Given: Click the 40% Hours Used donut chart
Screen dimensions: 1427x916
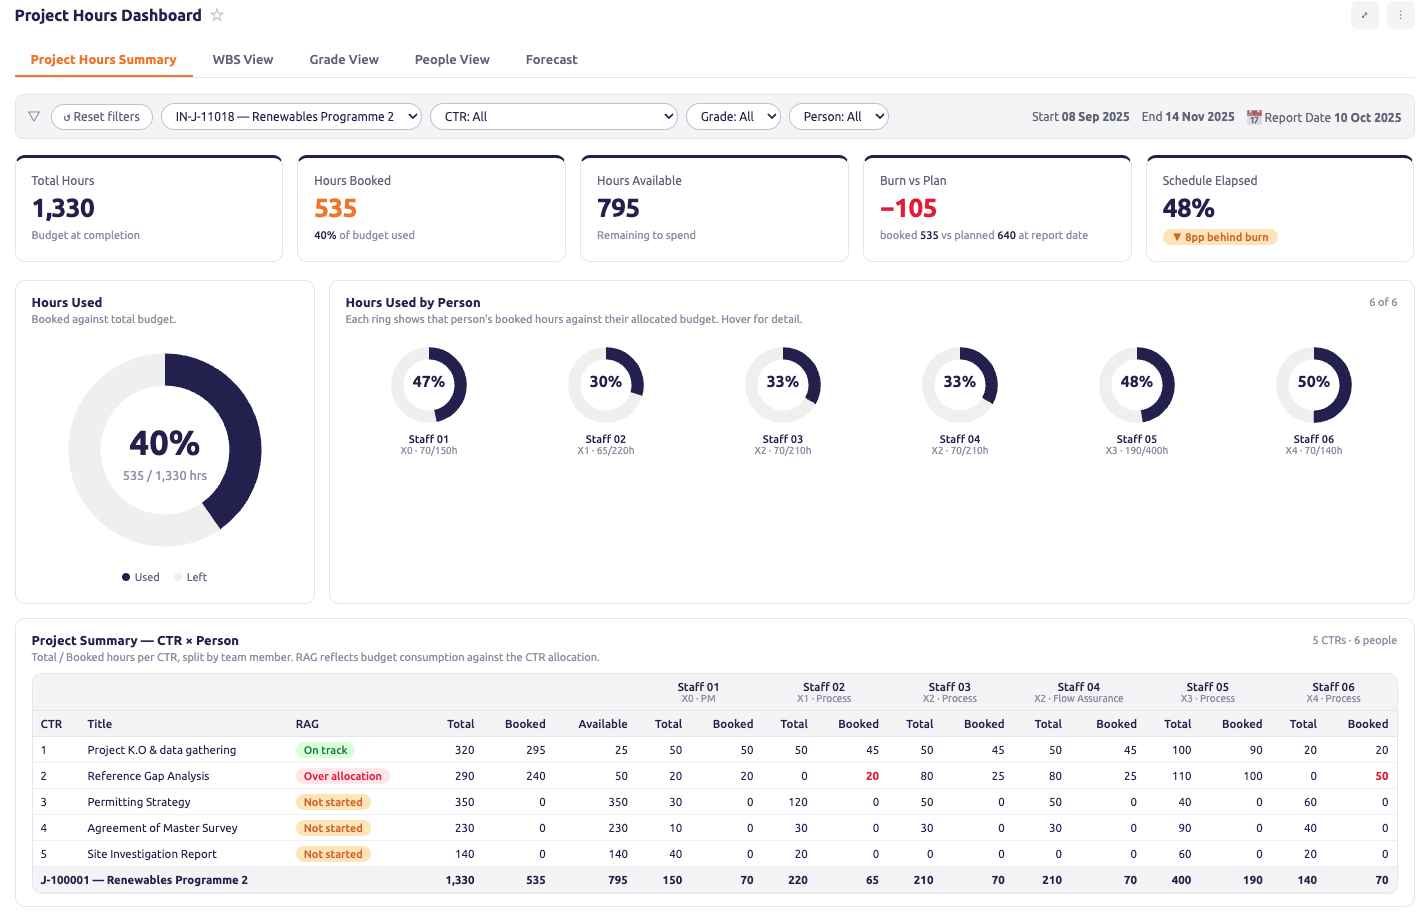Looking at the screenshot, I should click(x=165, y=450).
